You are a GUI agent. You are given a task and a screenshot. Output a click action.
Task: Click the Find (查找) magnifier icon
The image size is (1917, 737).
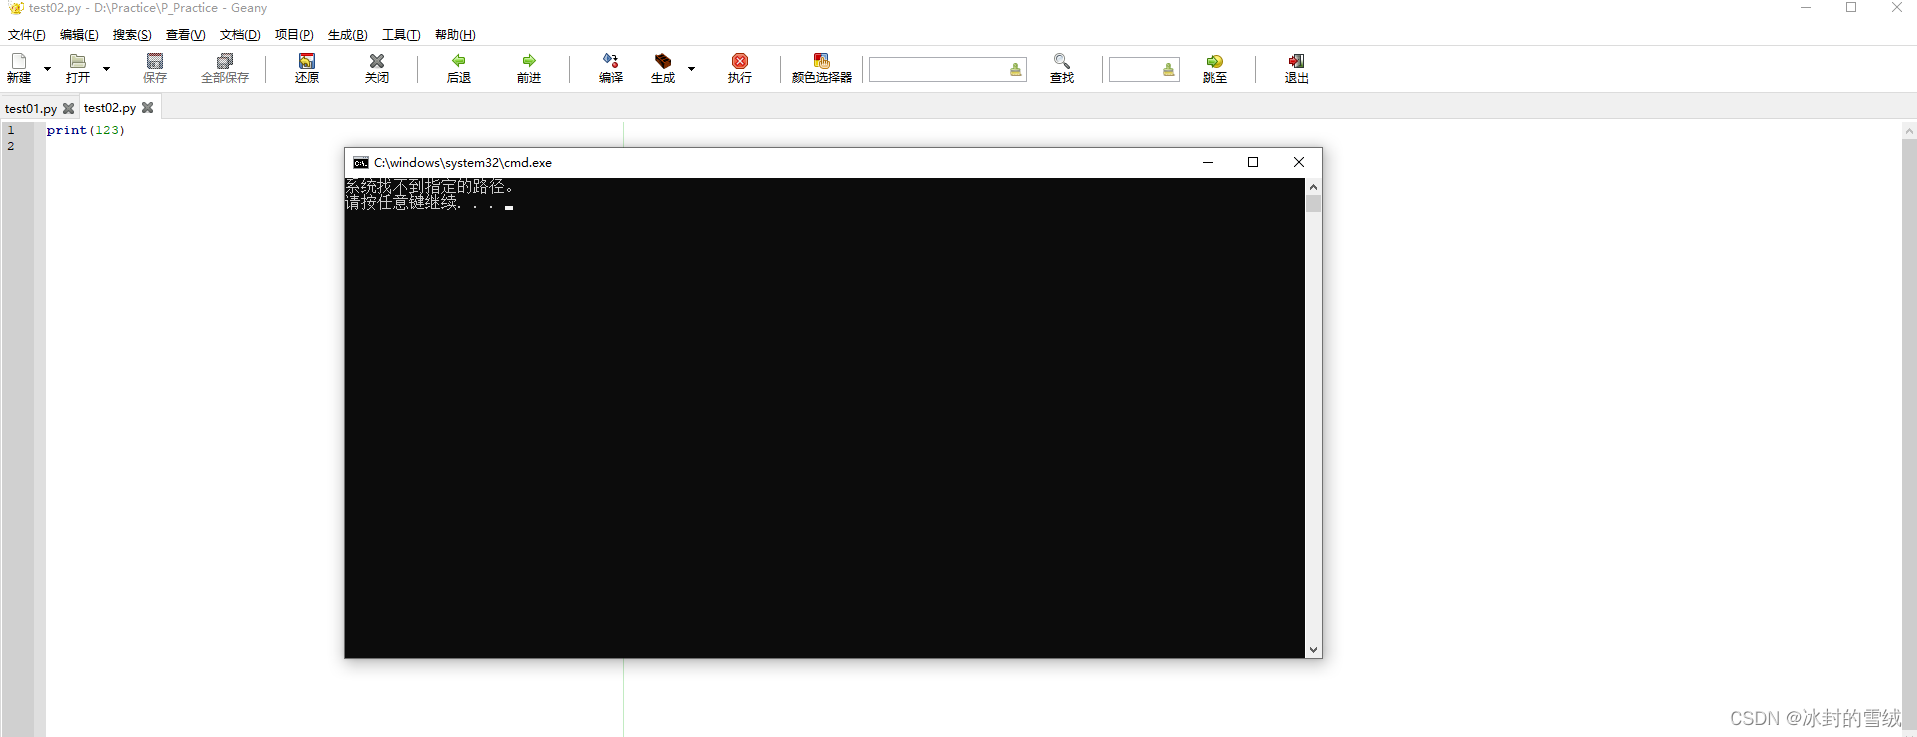click(x=1062, y=61)
